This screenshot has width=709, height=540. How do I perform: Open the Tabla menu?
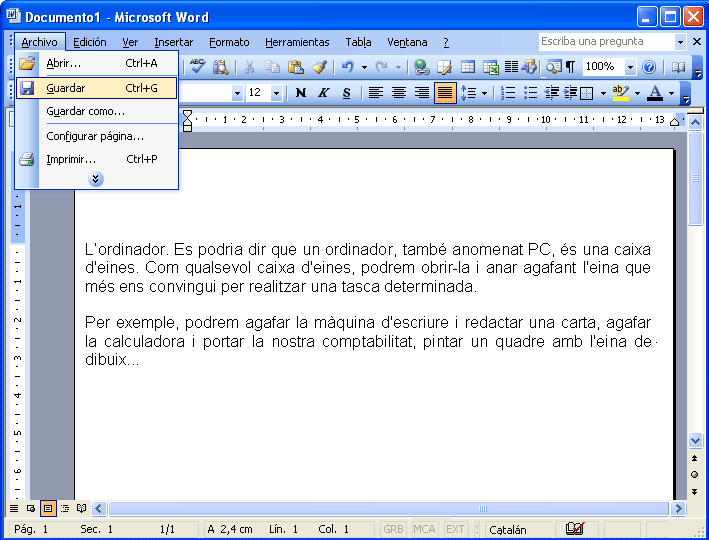point(359,42)
